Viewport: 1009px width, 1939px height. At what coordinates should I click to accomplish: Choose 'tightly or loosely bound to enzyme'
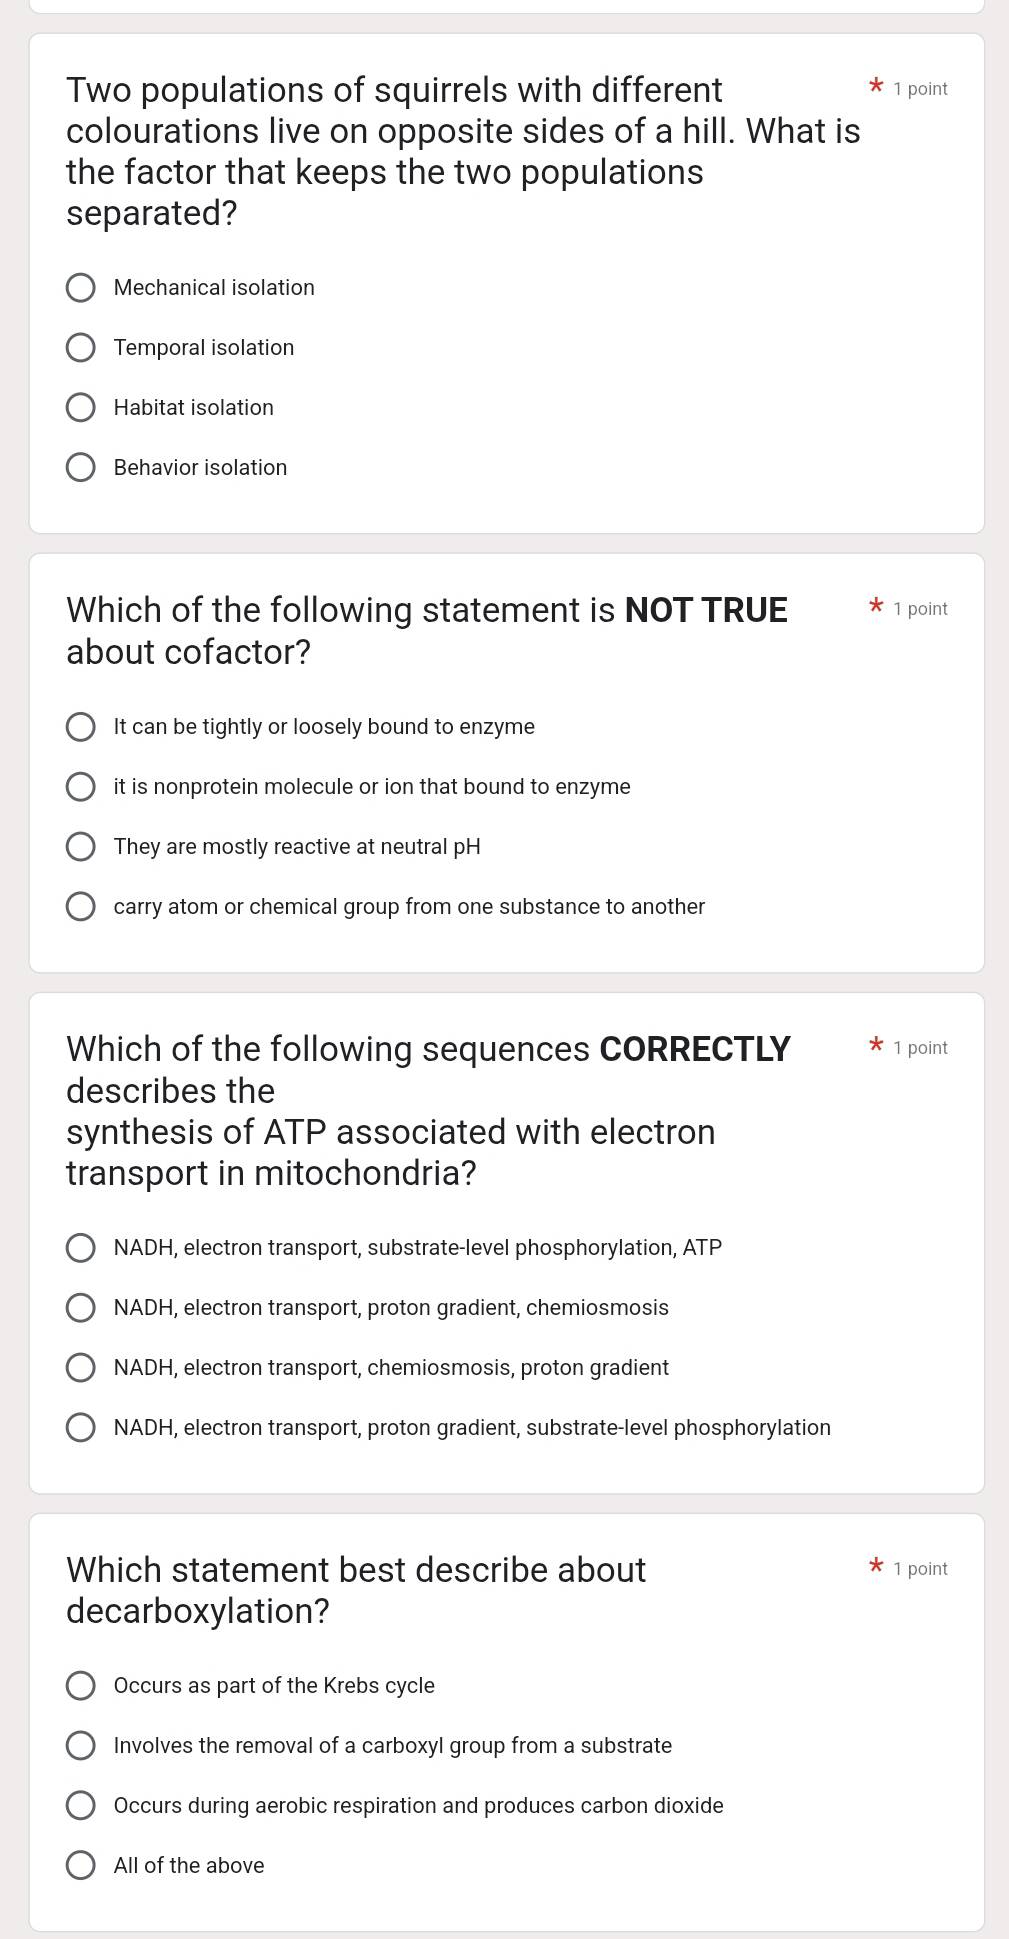(x=81, y=727)
